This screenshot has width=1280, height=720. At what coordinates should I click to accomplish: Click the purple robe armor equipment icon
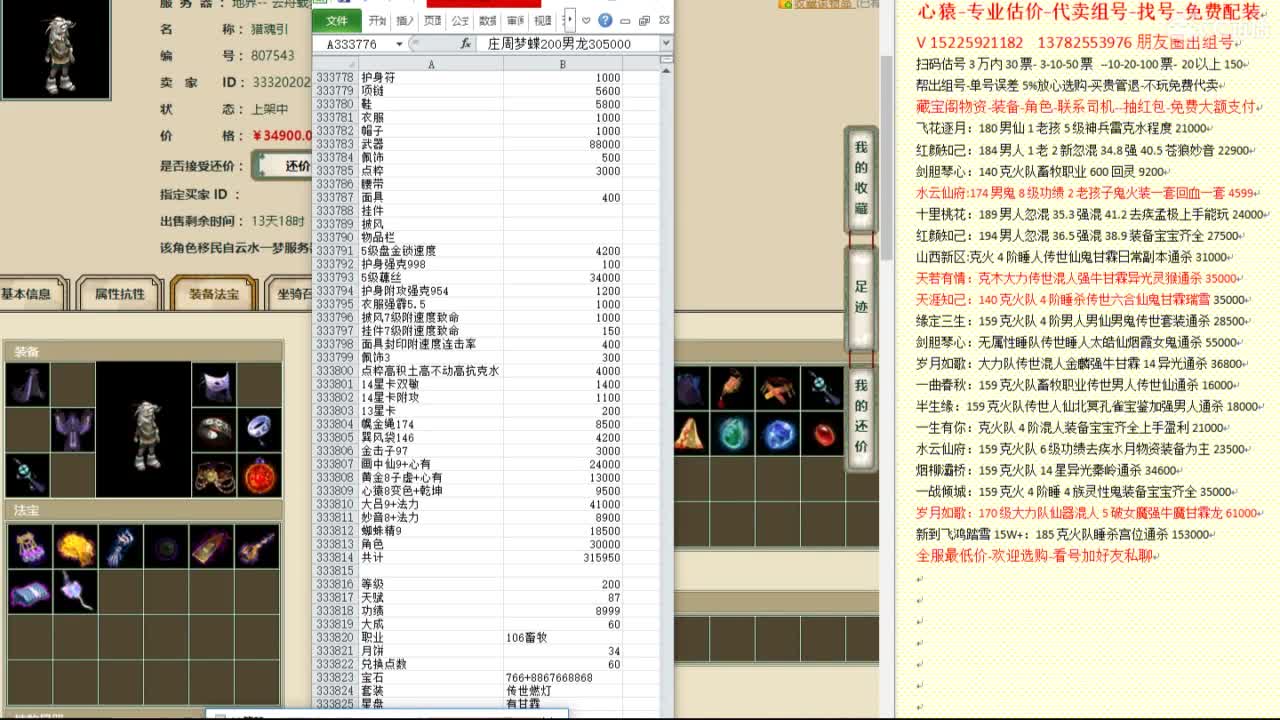coord(73,430)
